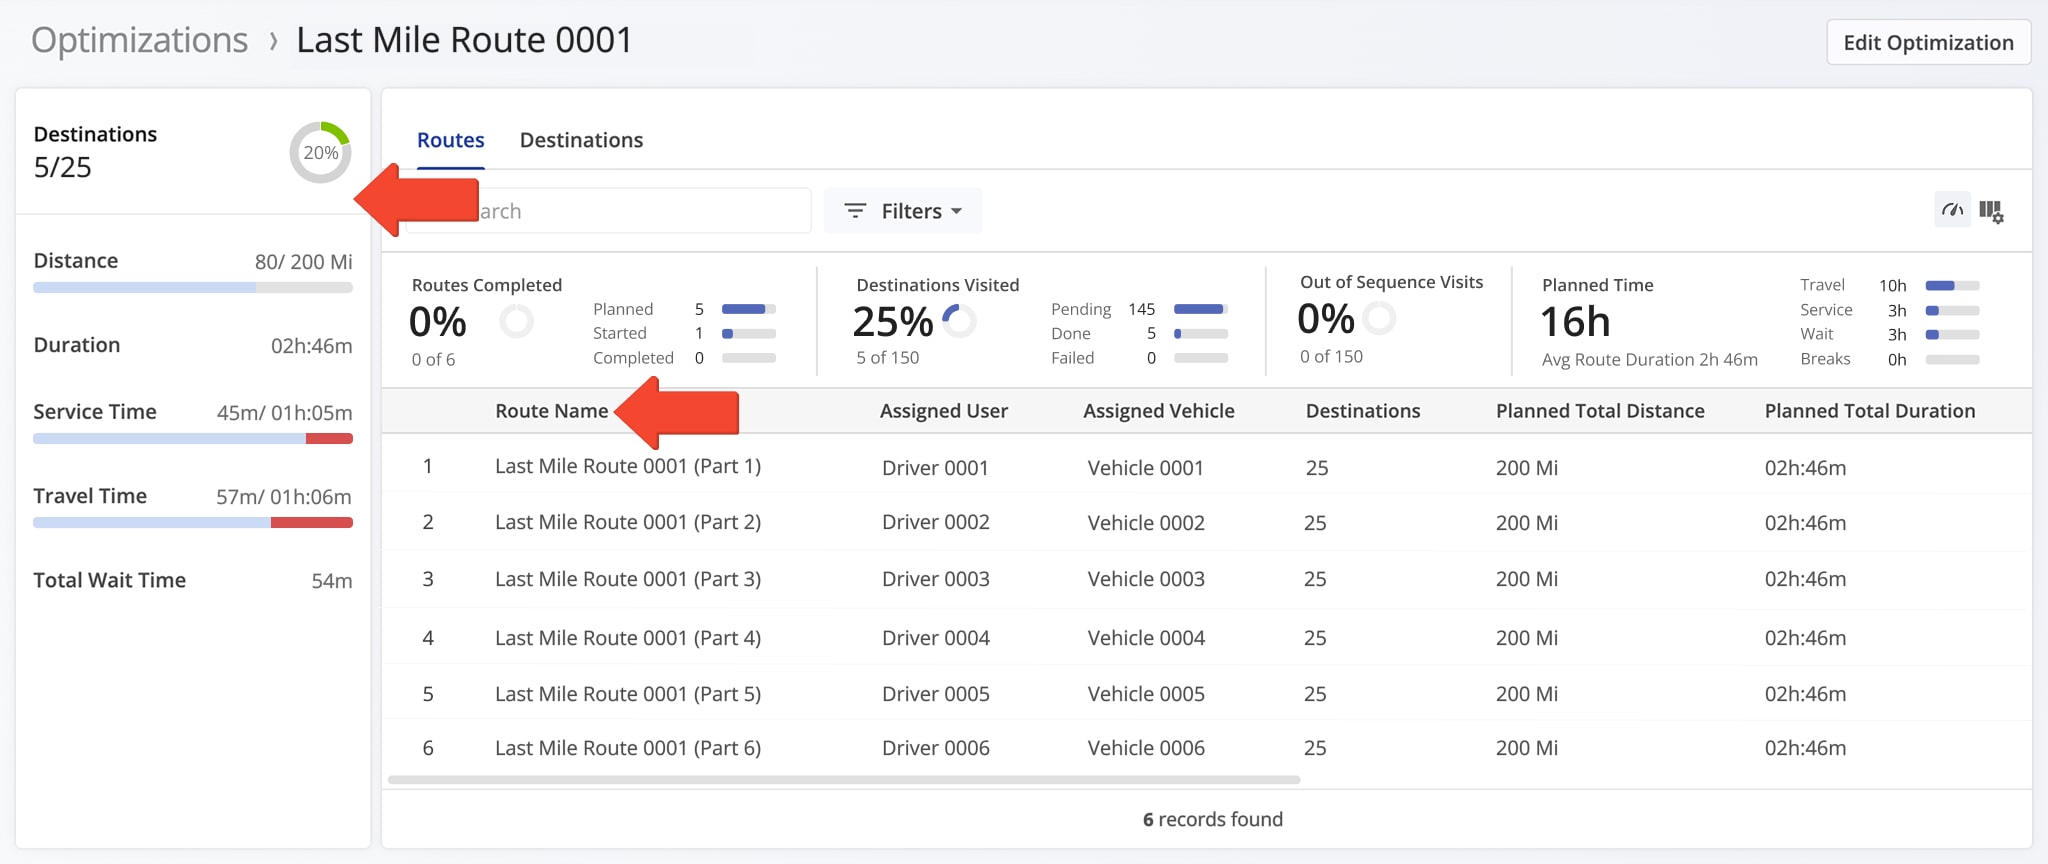Open Last Mile Route 0001 (Part 6)
Screen dimensions: 2048x864
click(x=628, y=748)
